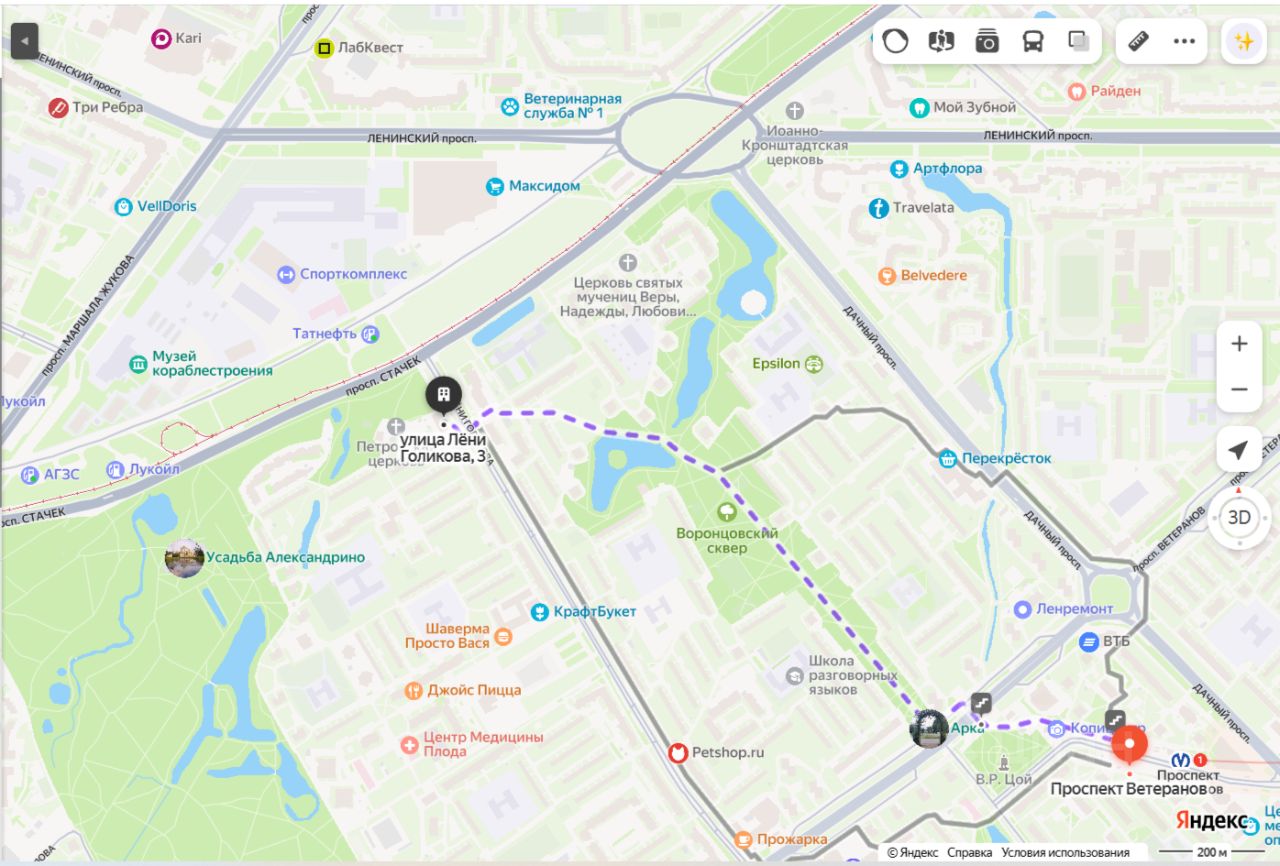Click the улица Лёни Голикова start marker
The width and height of the screenshot is (1280, 866).
(x=444, y=396)
